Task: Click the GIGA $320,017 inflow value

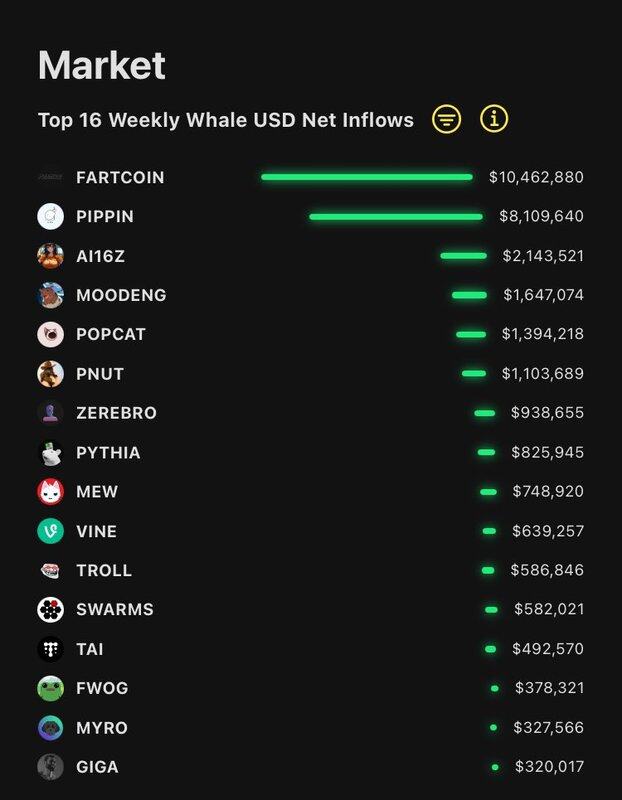Action: [x=549, y=767]
